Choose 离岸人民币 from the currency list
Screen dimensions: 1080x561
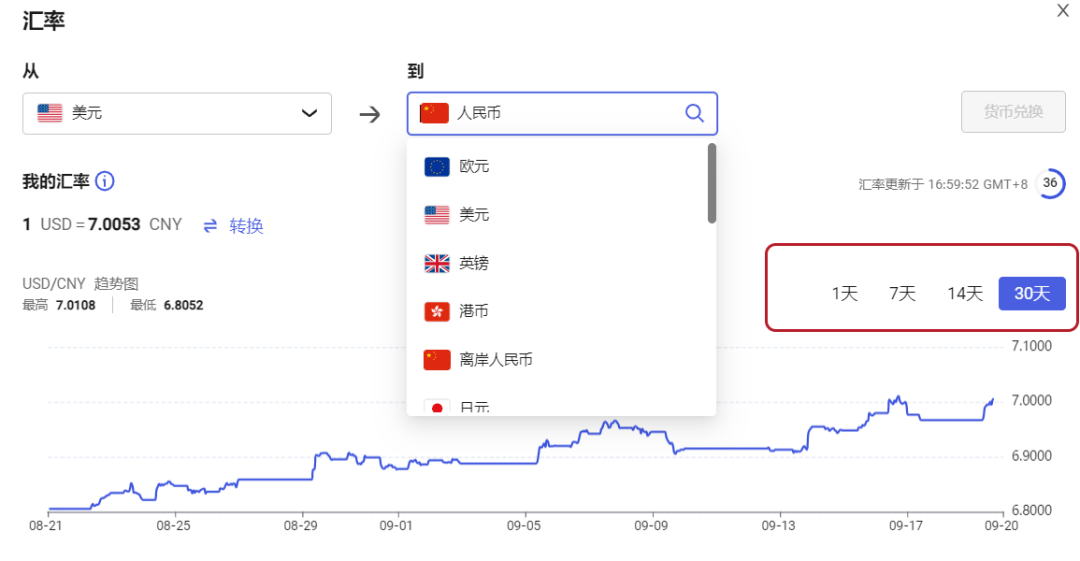coord(495,360)
